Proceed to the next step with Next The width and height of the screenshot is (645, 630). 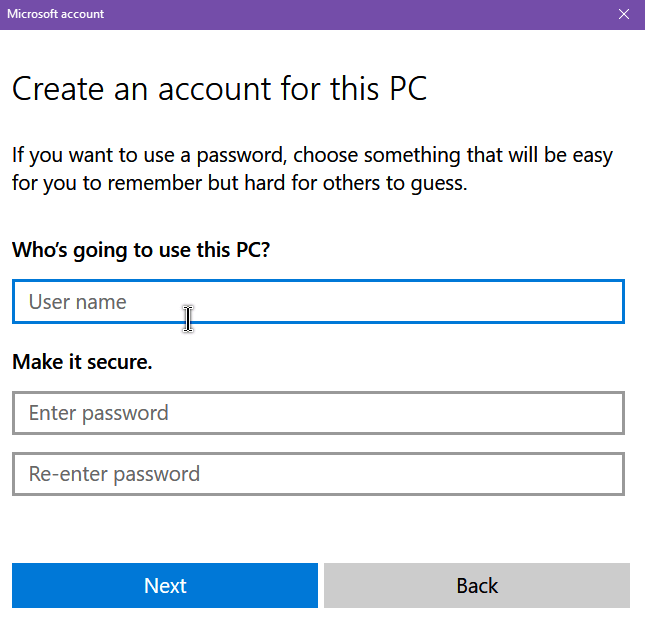165,585
